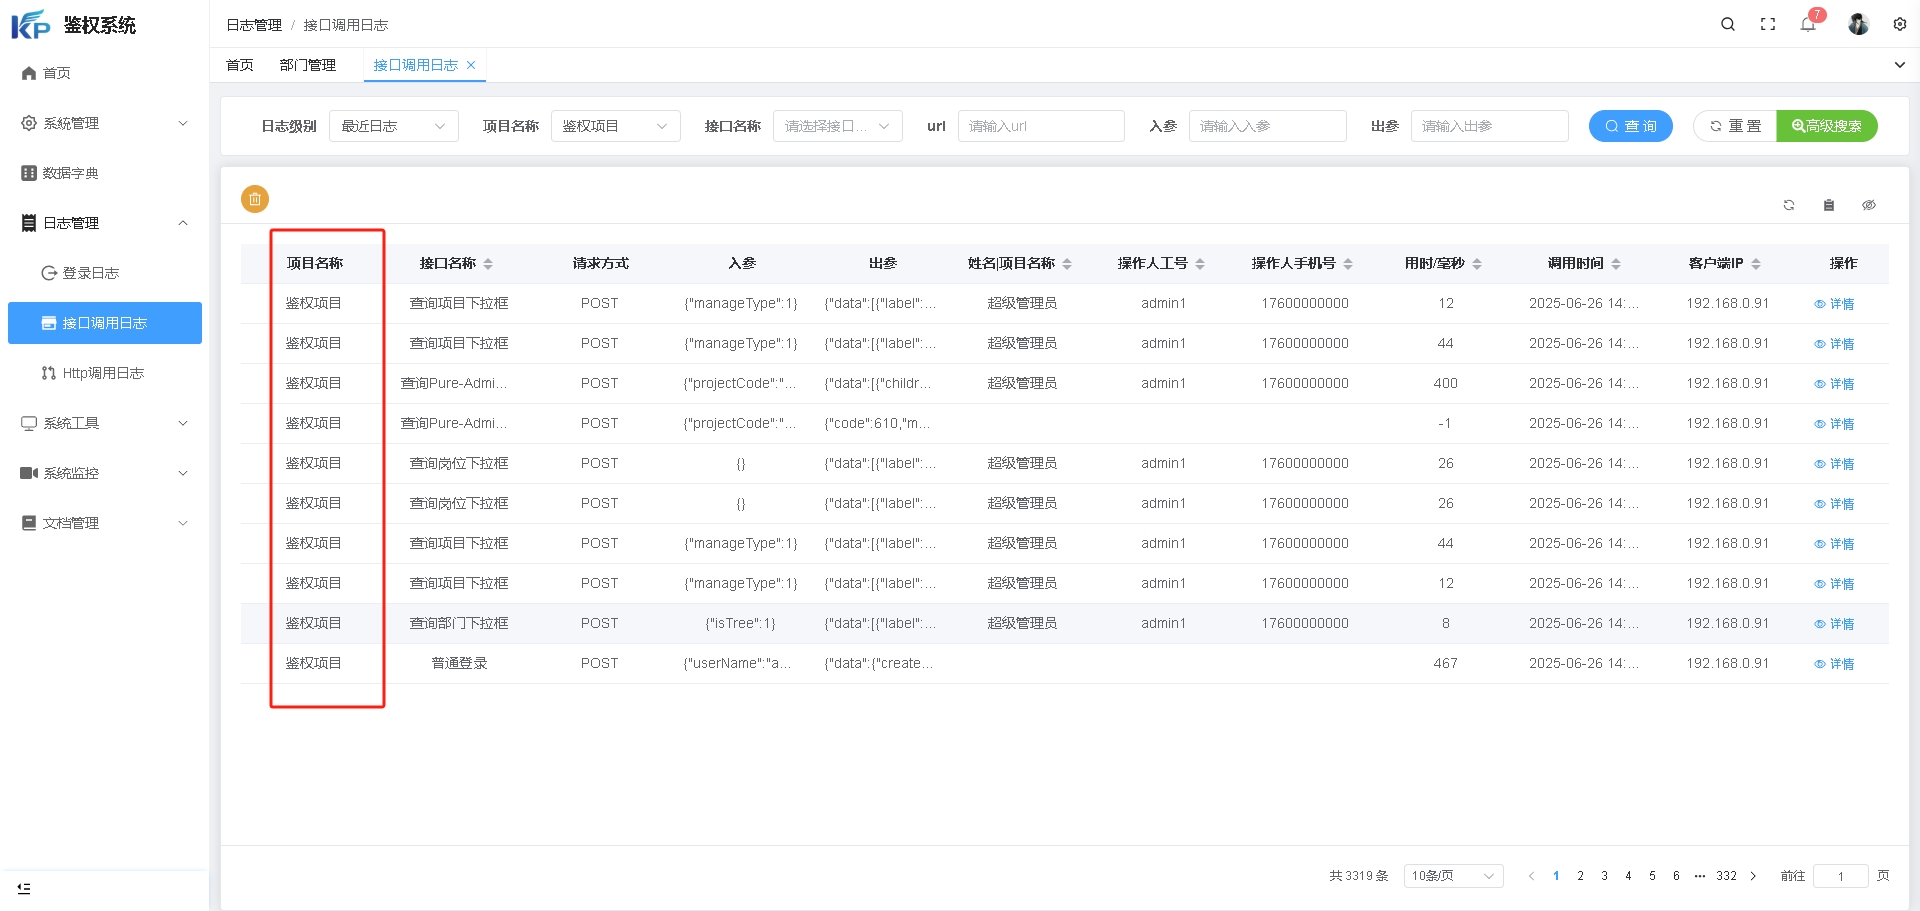The image size is (1920, 911).
Task: Click the url input field
Action: pos(1041,126)
